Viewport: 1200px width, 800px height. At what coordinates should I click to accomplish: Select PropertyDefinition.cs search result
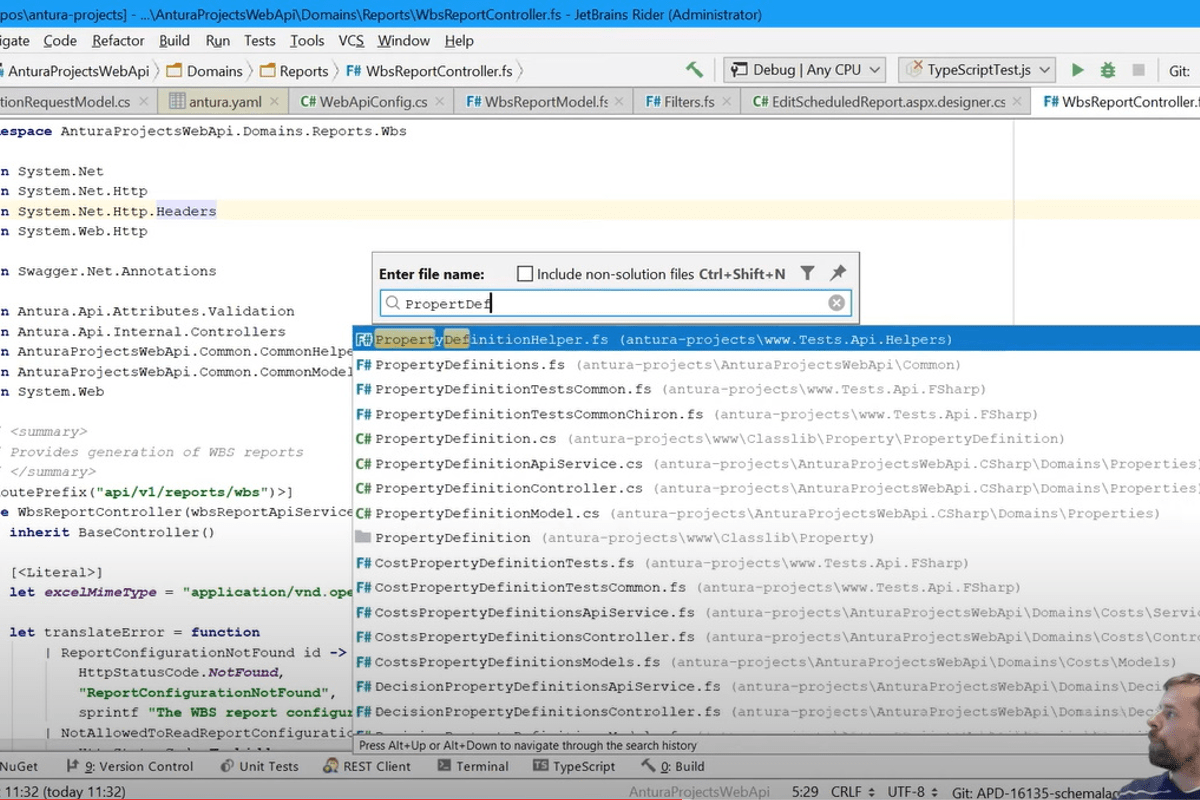coord(776,439)
